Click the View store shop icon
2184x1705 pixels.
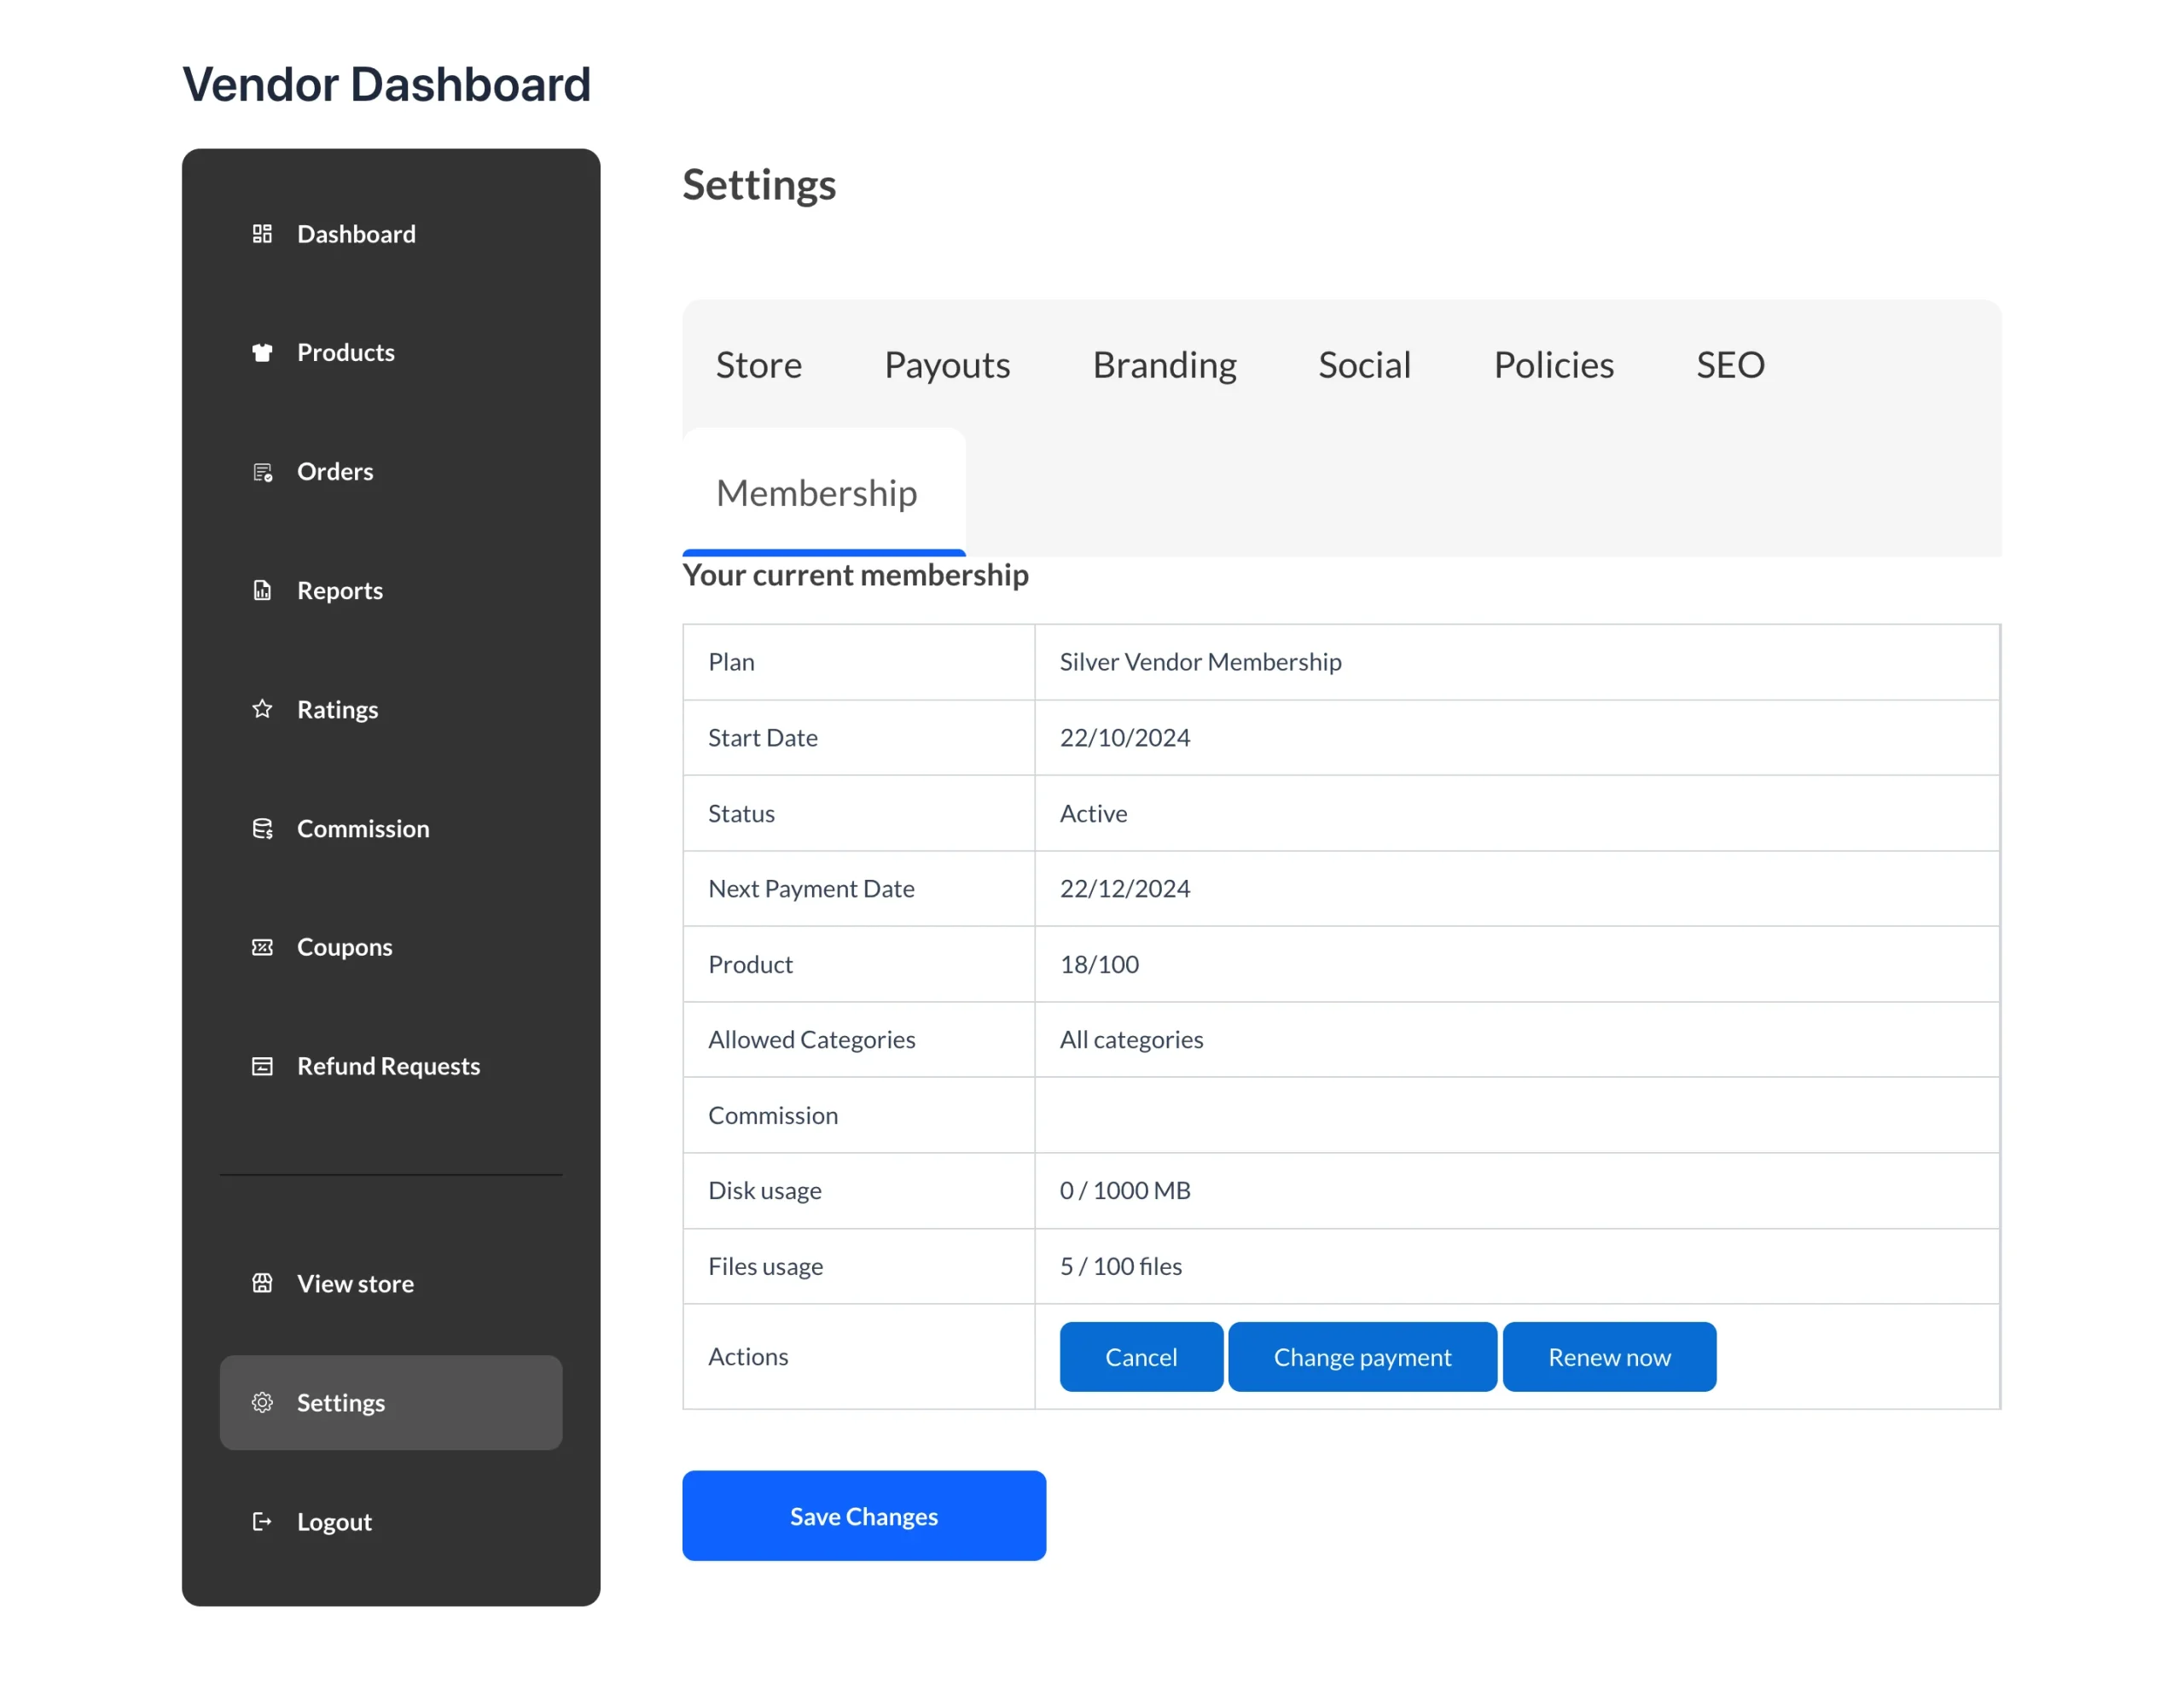pos(262,1283)
